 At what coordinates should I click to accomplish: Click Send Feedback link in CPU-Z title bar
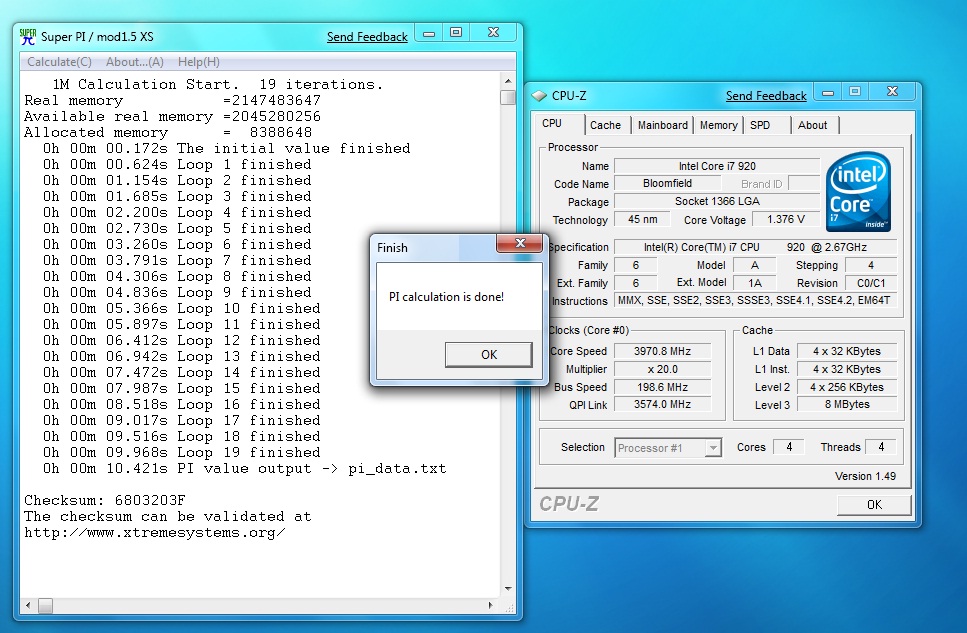pos(766,96)
